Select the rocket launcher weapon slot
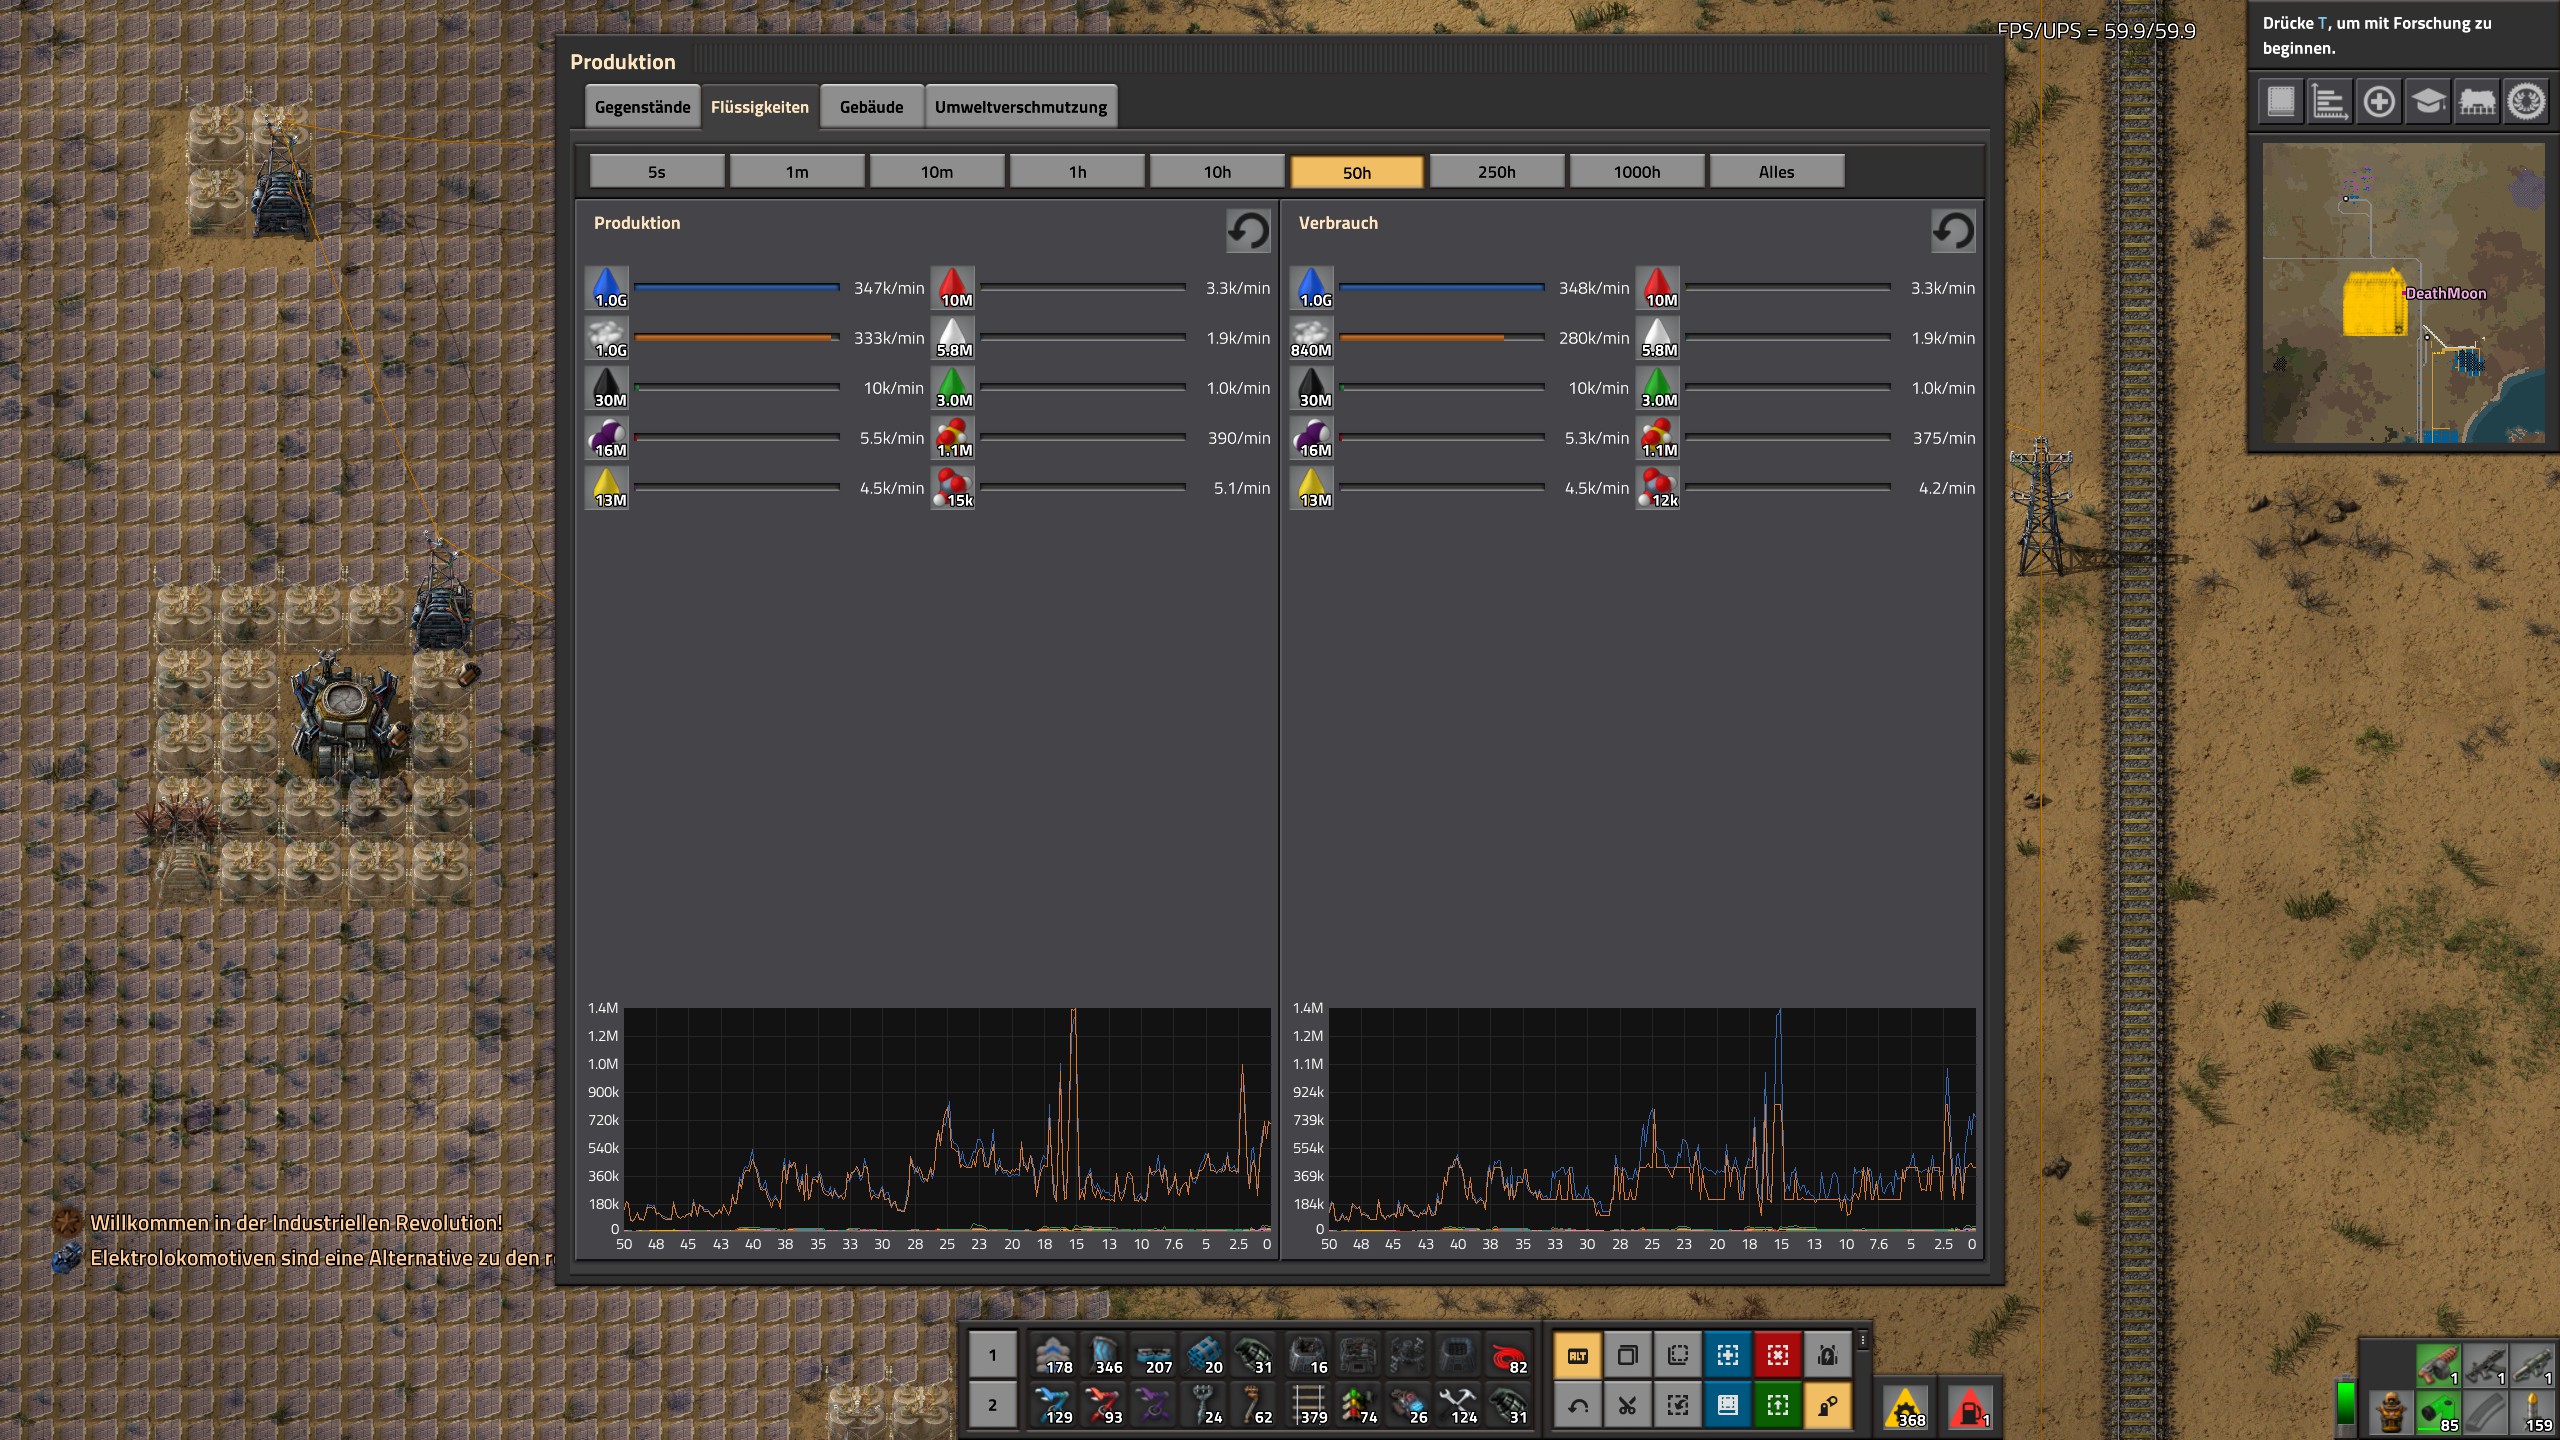The image size is (2560, 1440). (x=2534, y=1364)
